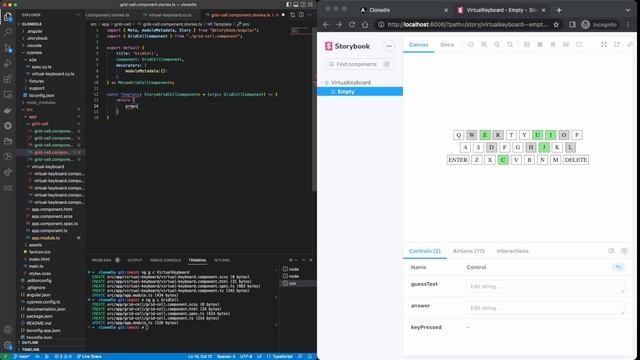
Task: Expand the OUTLINE section in Explorer
Action: (x=30, y=342)
